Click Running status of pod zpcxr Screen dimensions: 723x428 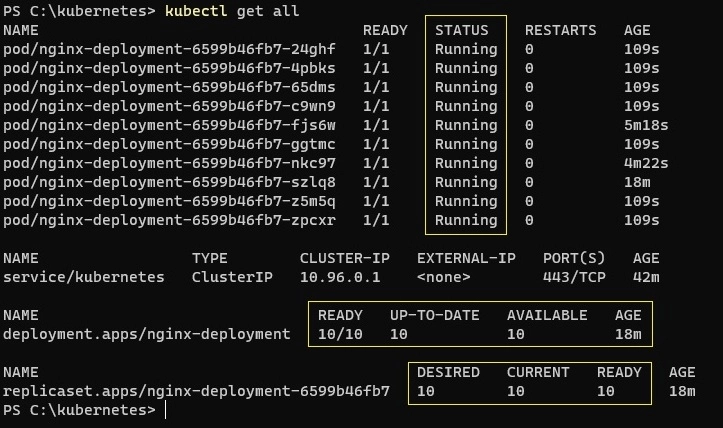(x=466, y=220)
